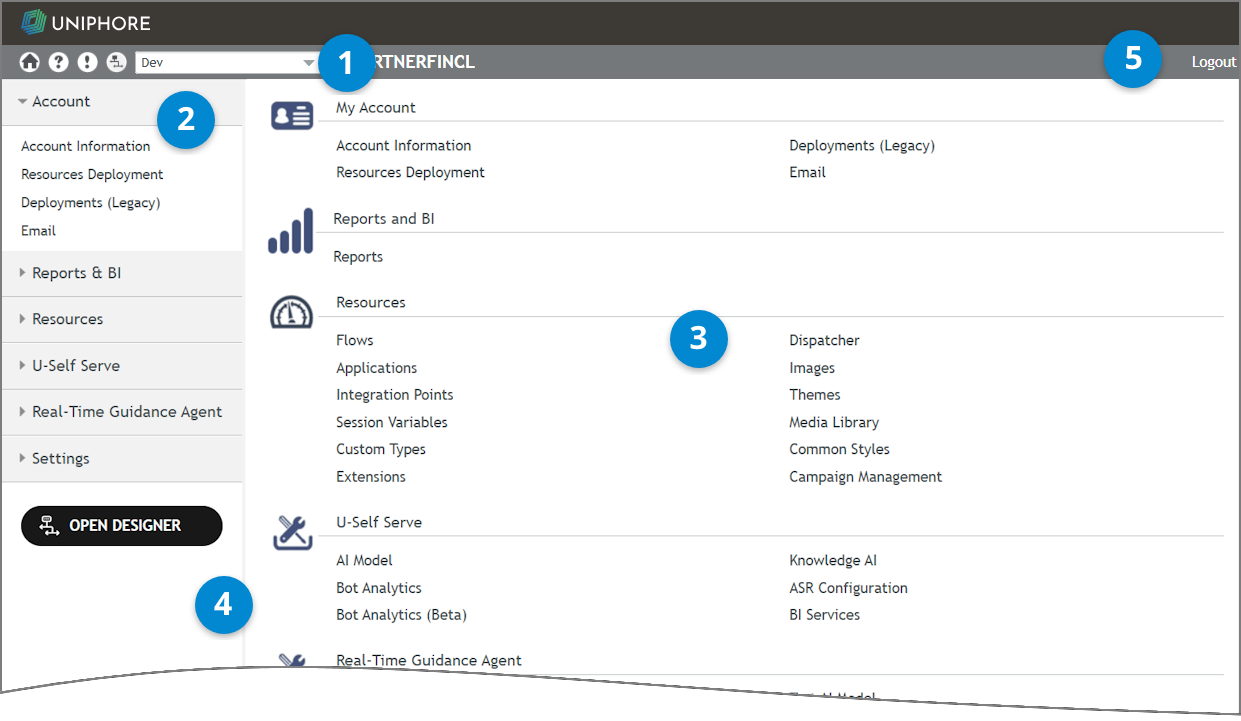Viewport: 1241px width, 721px height.
Task: Click the Reports and BI section heading
Action: coord(384,219)
